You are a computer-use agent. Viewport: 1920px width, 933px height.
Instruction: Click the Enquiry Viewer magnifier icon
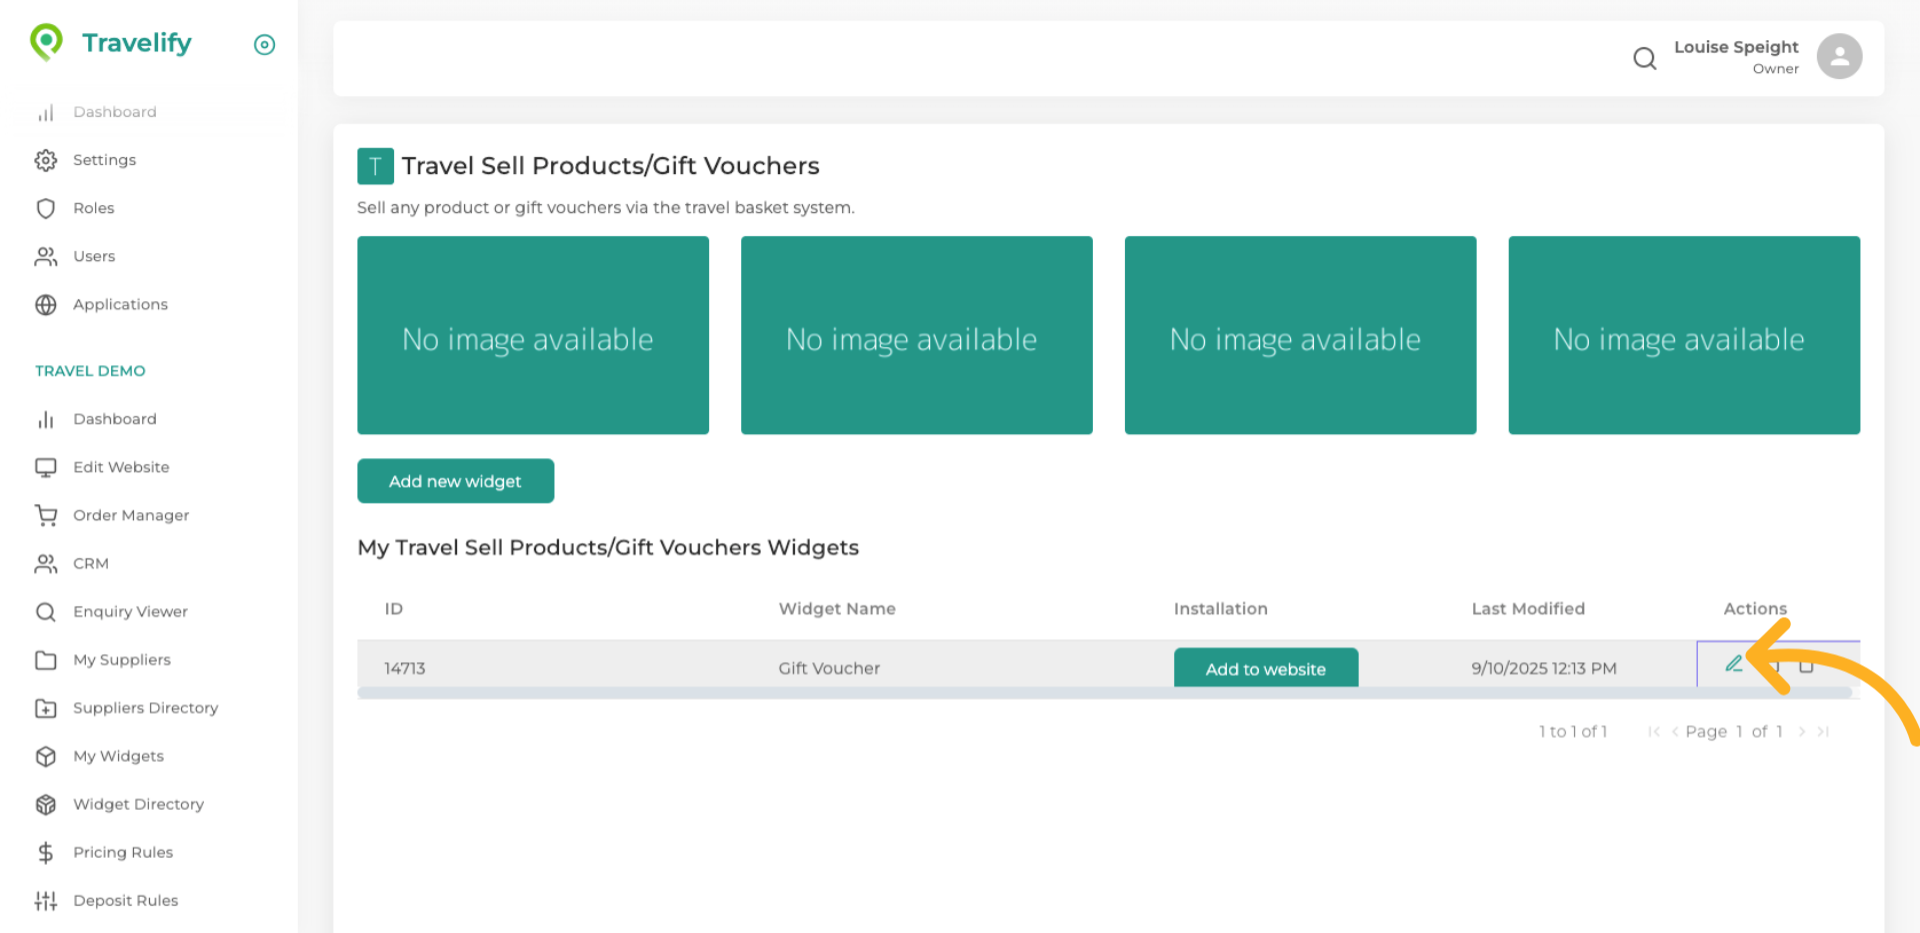(x=46, y=611)
